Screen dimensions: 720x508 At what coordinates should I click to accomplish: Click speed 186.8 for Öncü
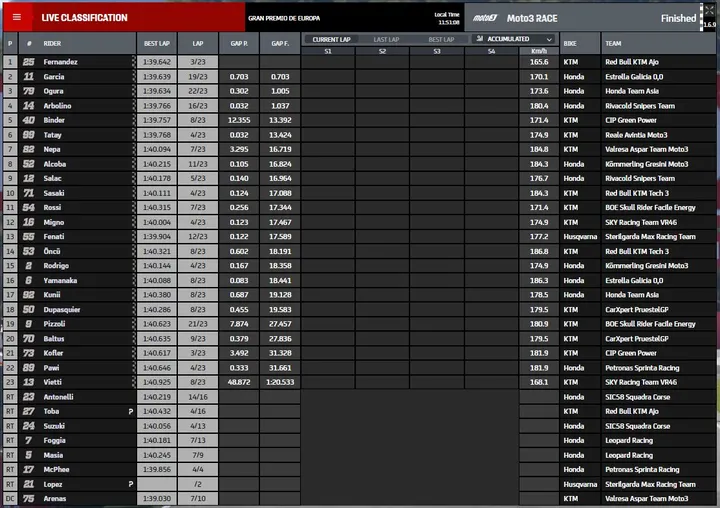point(539,251)
